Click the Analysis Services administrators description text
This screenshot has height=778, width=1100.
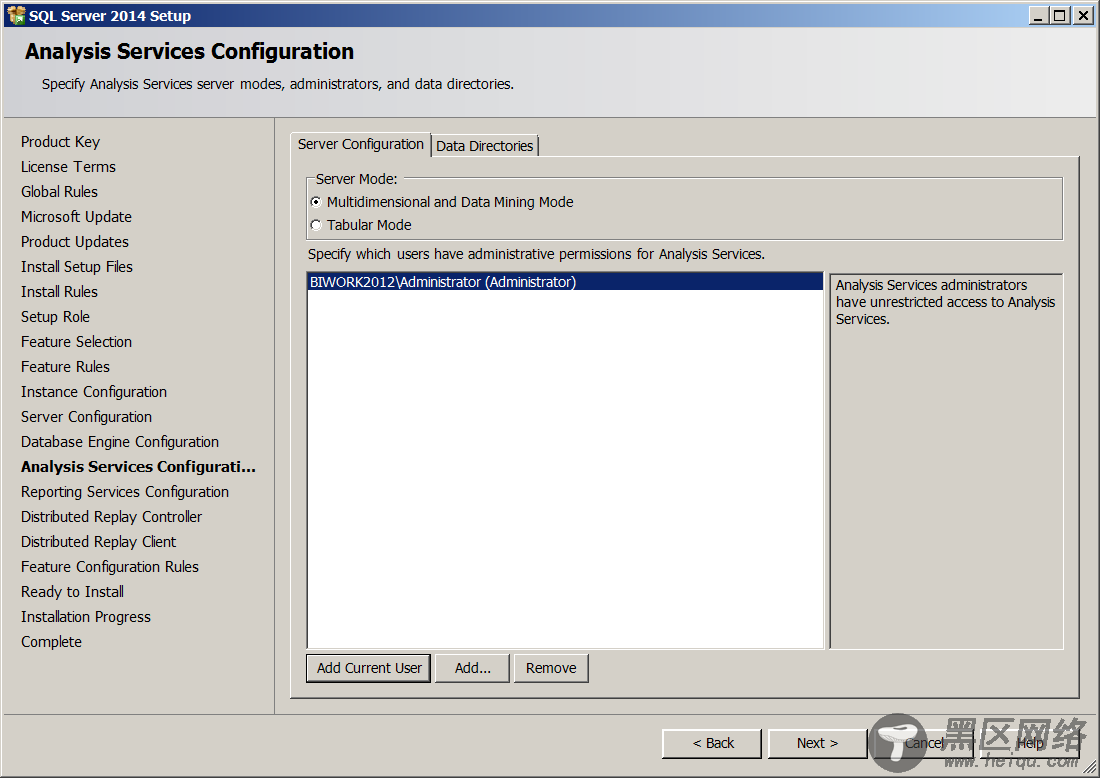(x=945, y=302)
